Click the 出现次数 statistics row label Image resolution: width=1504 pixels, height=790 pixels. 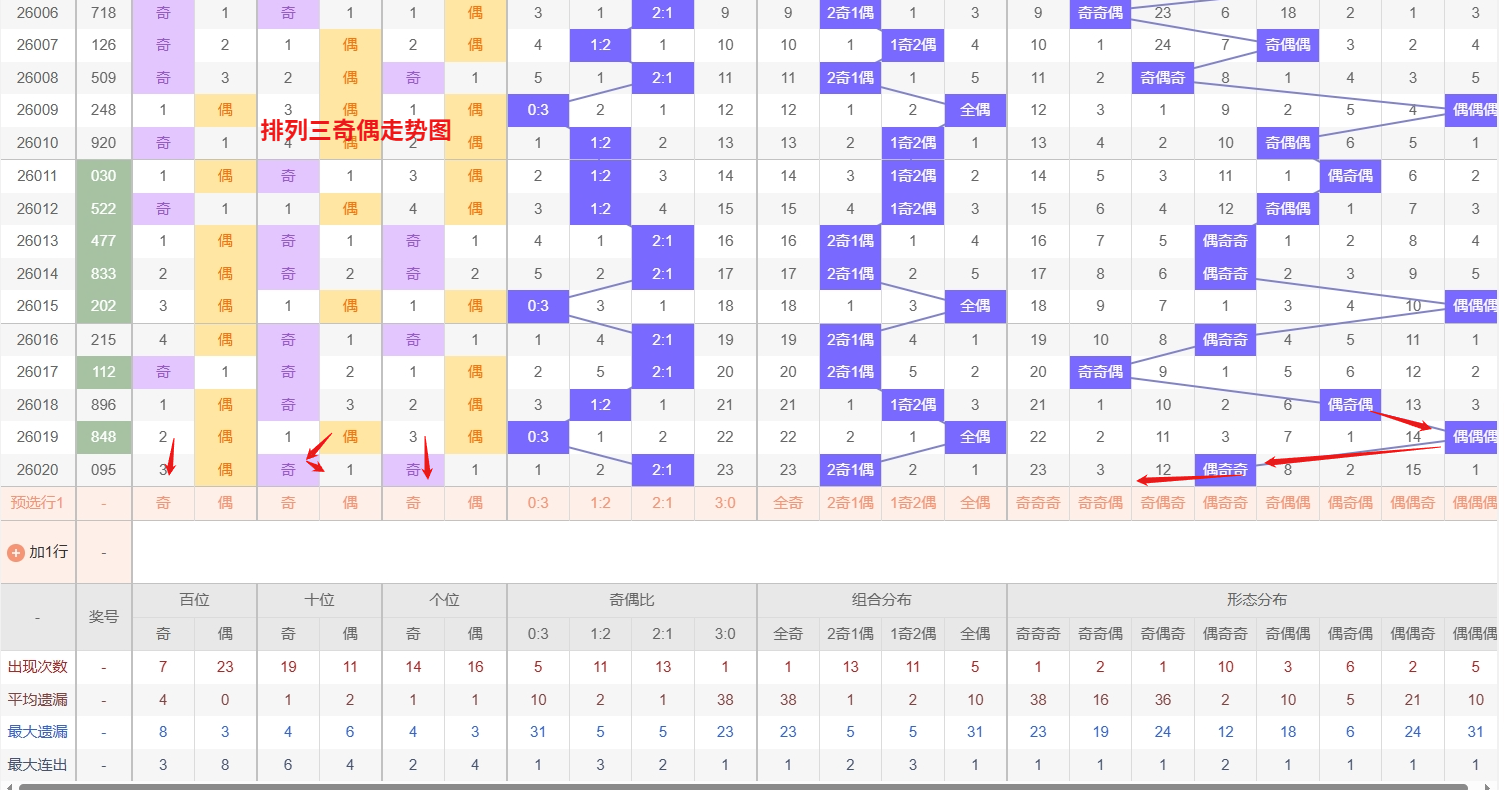[37, 667]
